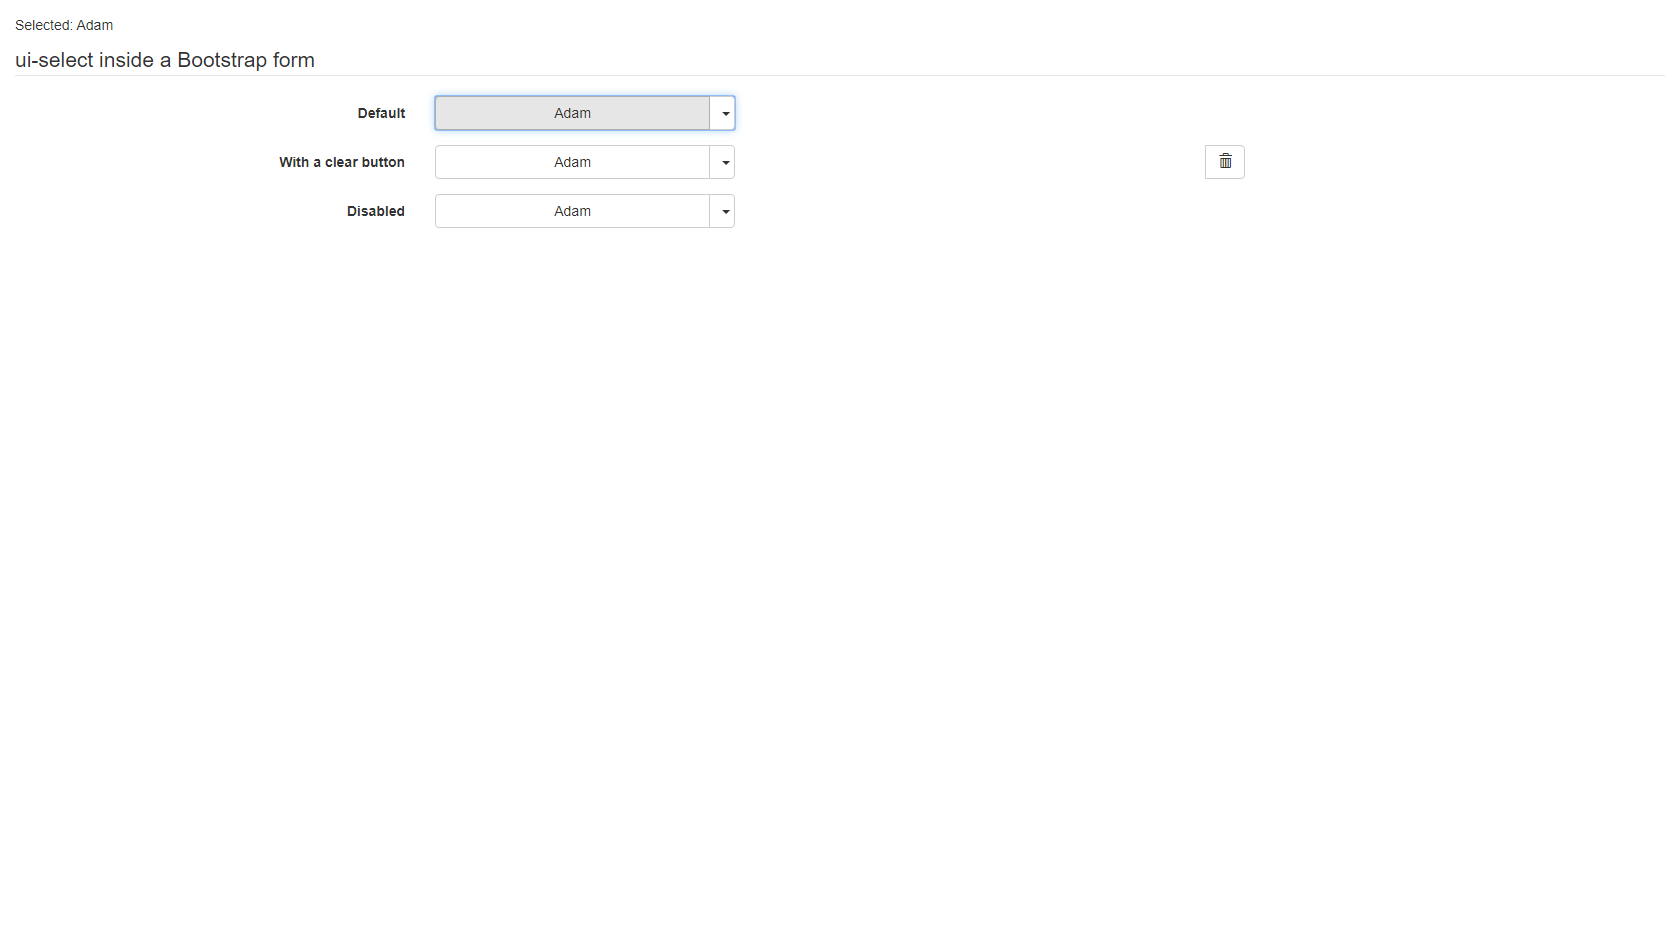
Task: Expand the Default row caret arrow
Action: click(x=723, y=113)
